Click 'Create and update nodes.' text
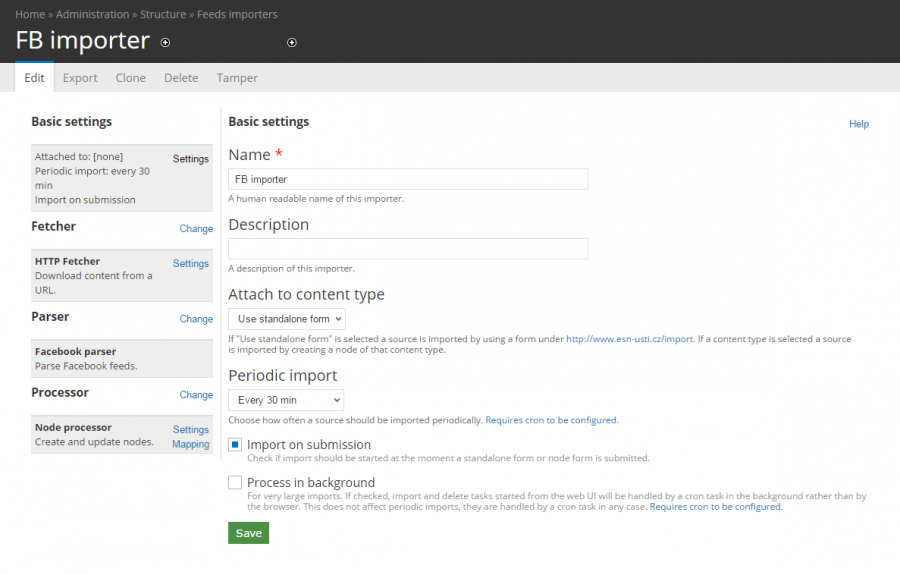The height and width of the screenshot is (575, 900). (94, 442)
